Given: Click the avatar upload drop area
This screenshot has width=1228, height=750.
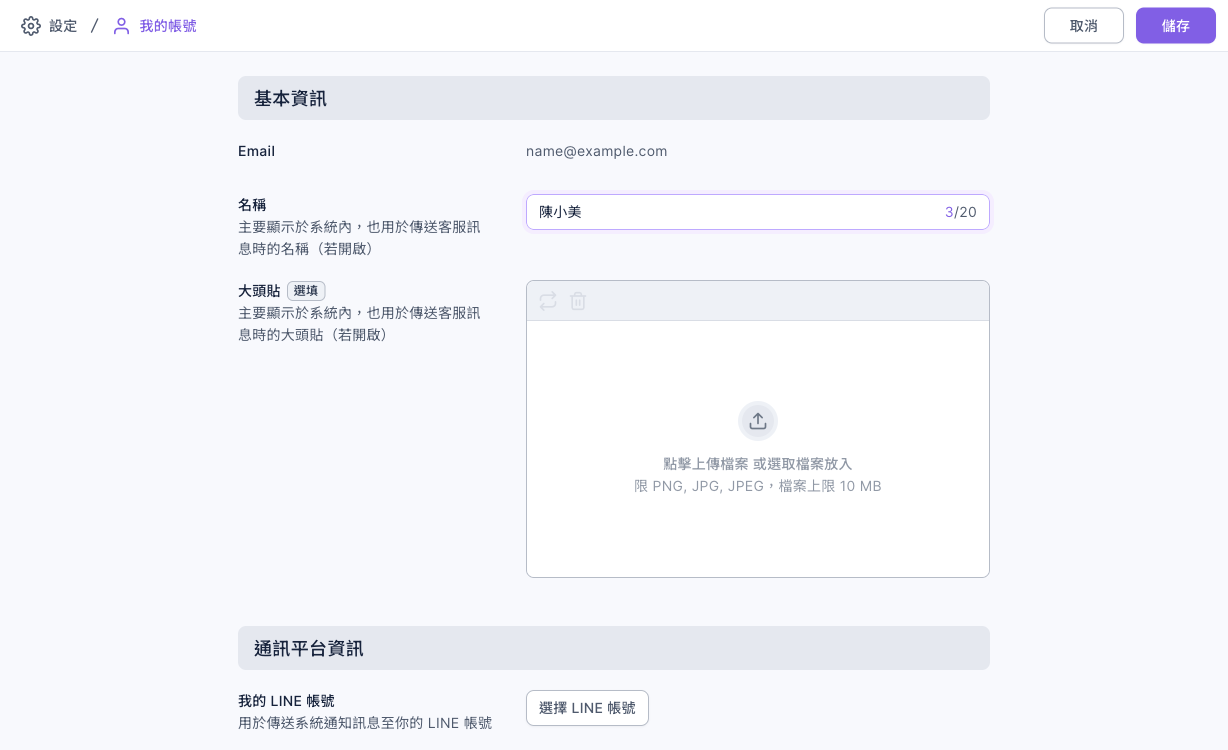Looking at the screenshot, I should [x=758, y=449].
